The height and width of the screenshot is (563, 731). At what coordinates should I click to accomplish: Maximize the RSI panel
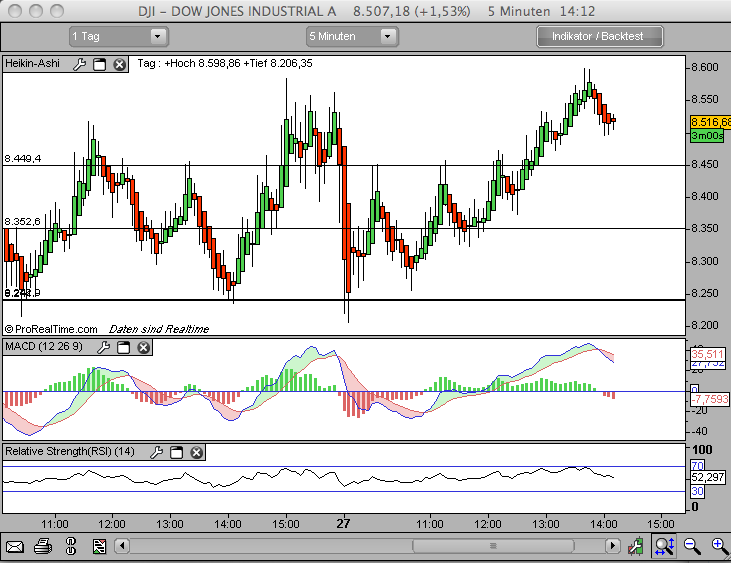[x=177, y=452]
